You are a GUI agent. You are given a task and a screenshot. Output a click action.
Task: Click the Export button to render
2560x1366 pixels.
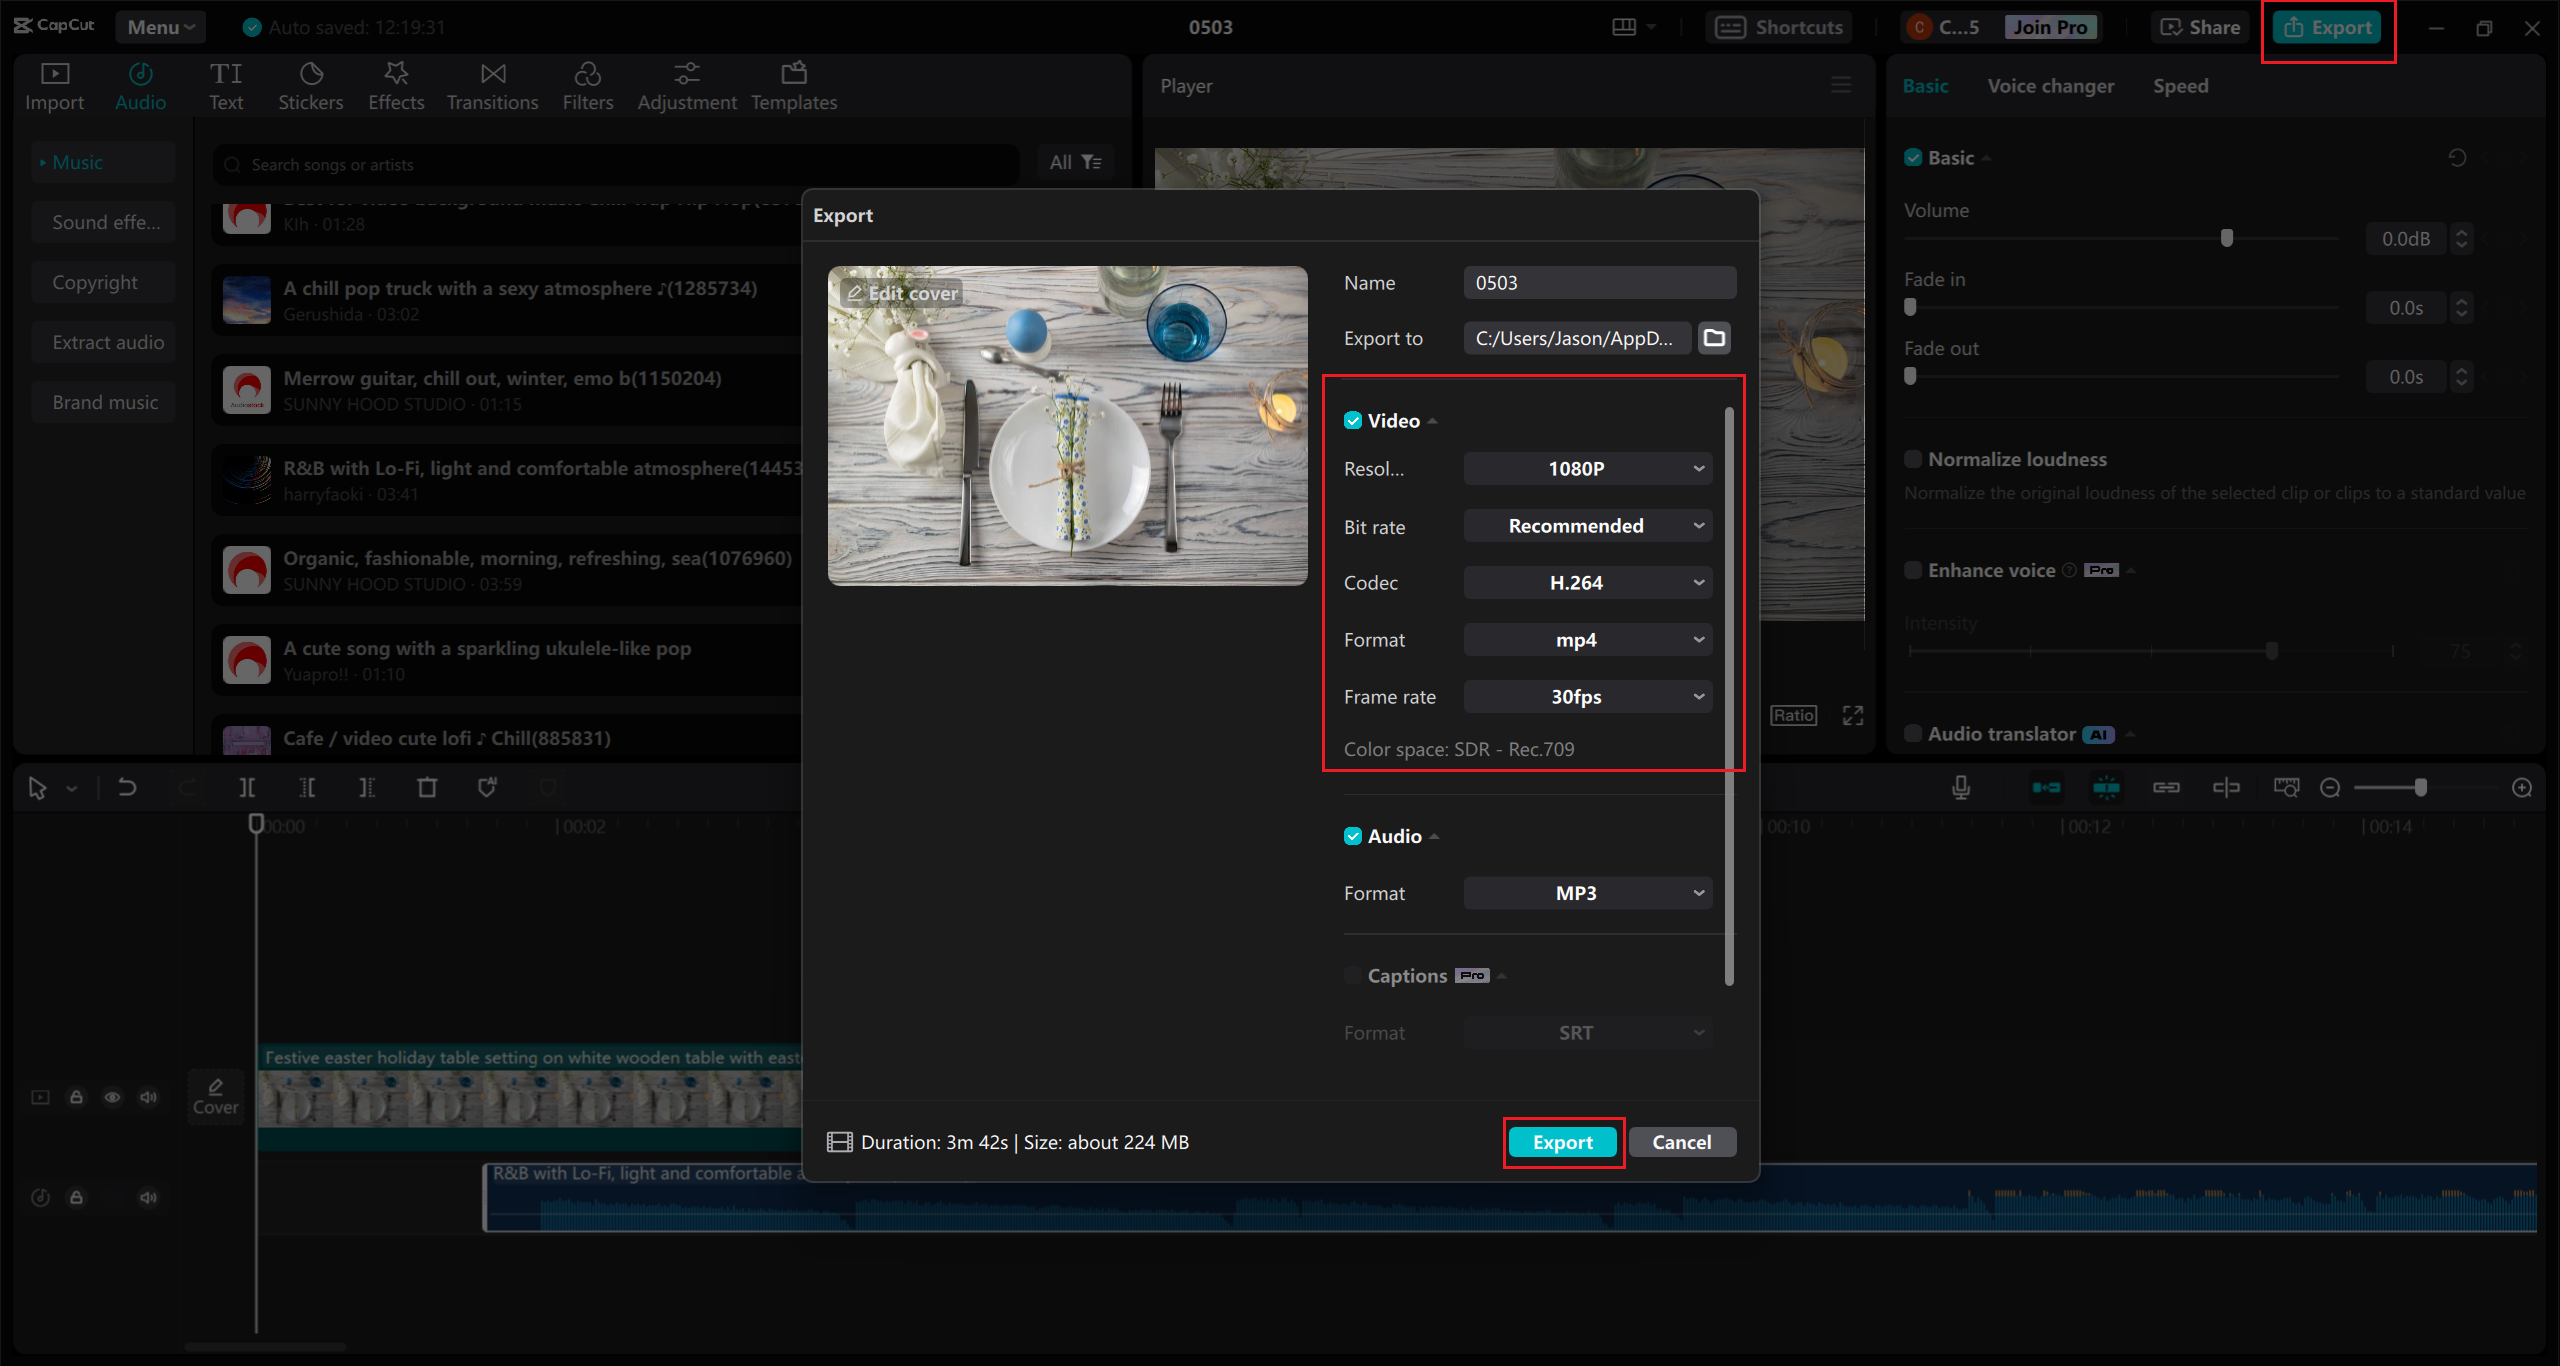tap(1561, 1141)
